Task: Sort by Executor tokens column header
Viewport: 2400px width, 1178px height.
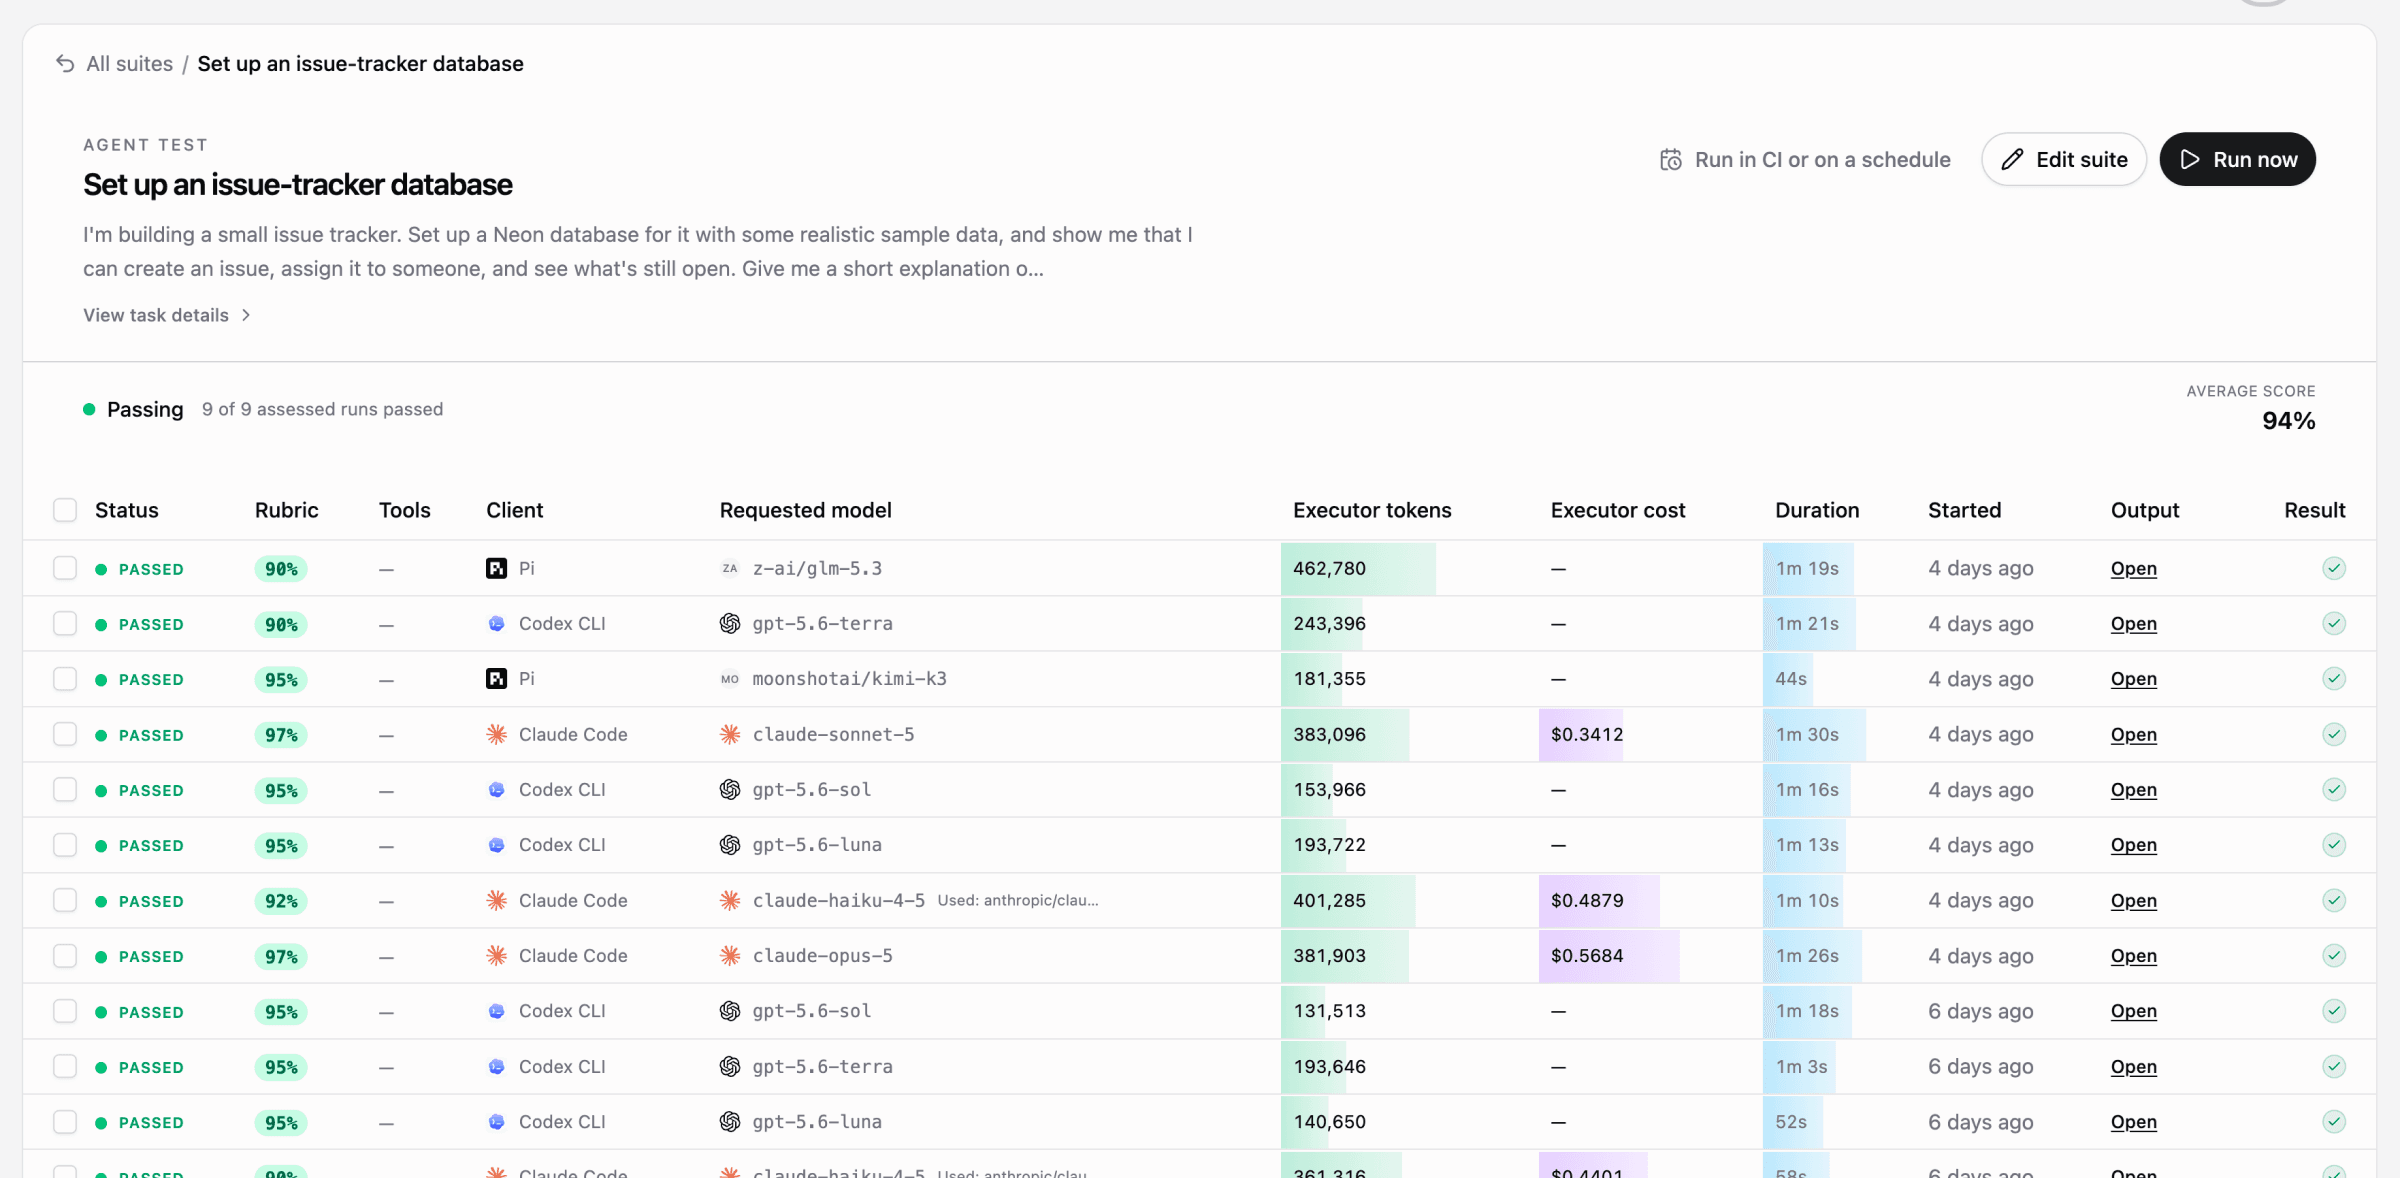Action: [1372, 510]
